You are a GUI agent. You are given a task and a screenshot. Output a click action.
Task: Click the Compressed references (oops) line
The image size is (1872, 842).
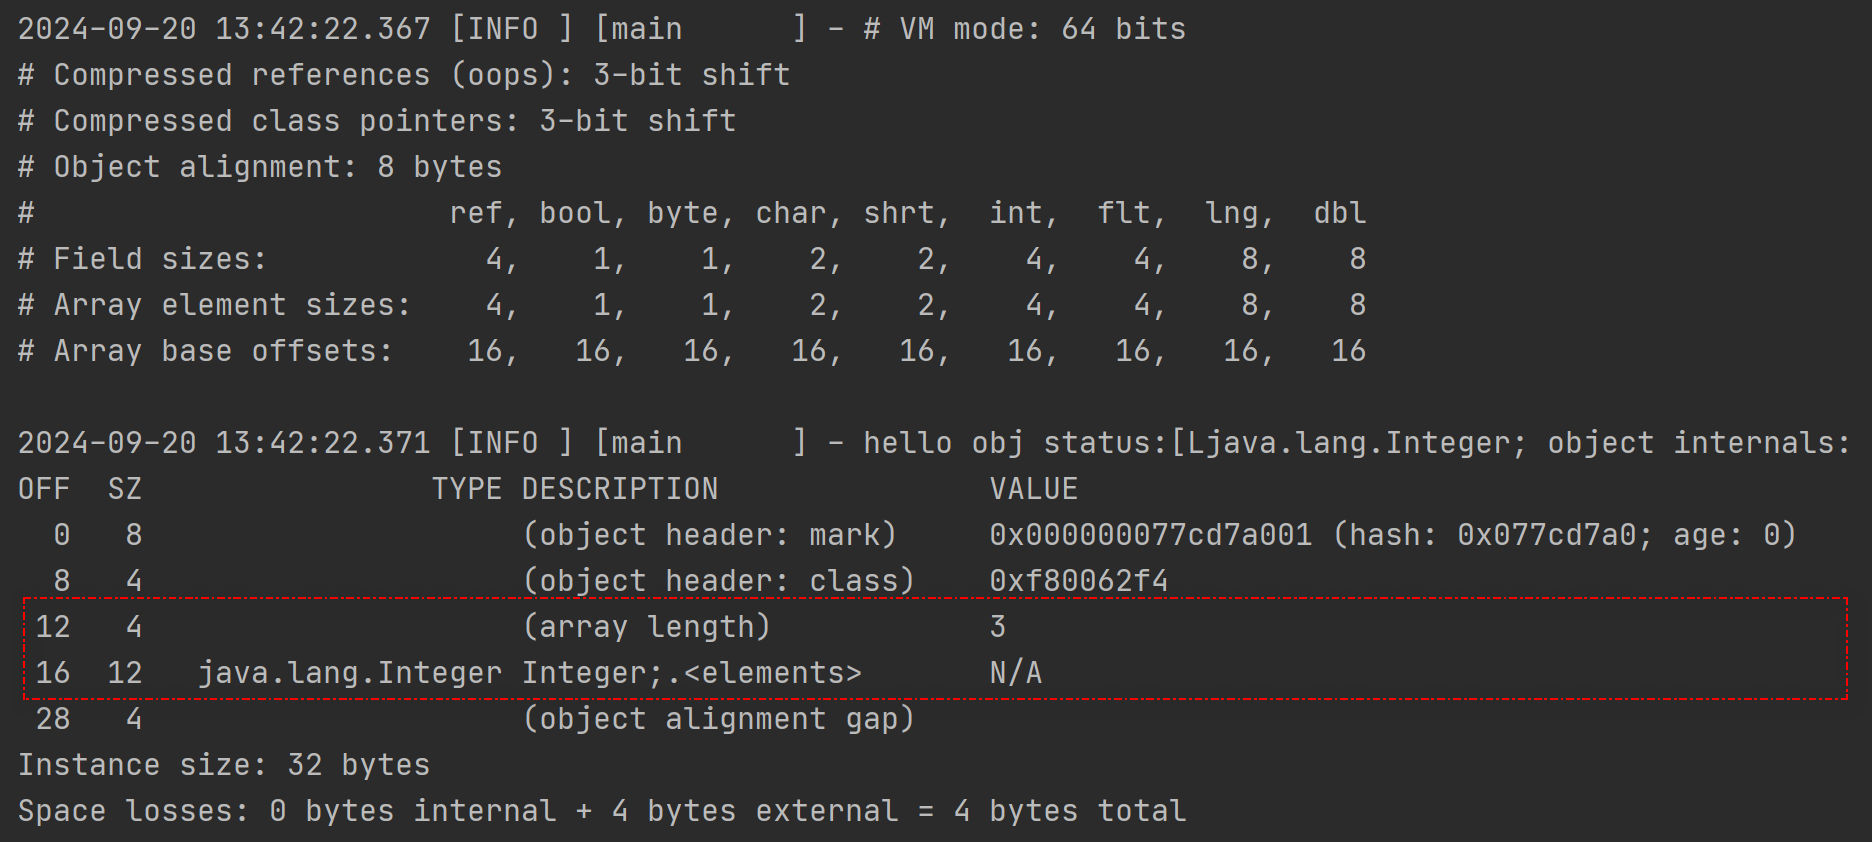(x=404, y=75)
